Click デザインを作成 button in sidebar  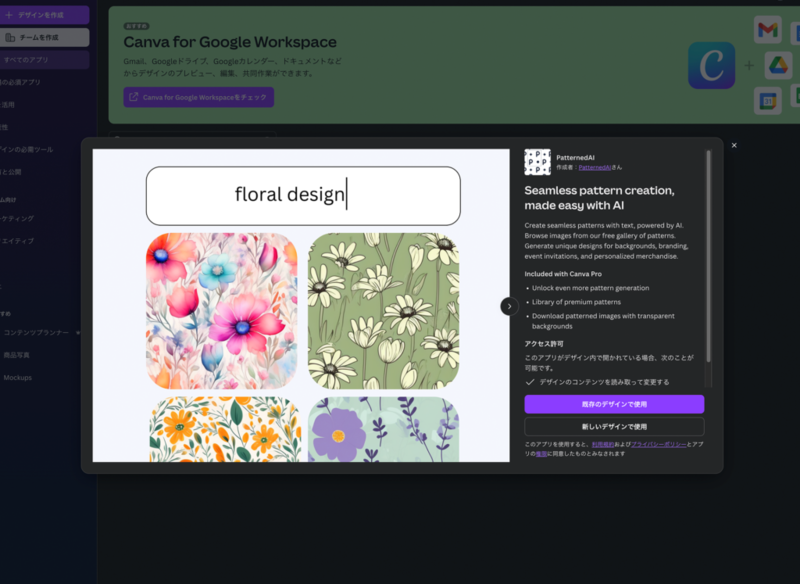(44, 15)
